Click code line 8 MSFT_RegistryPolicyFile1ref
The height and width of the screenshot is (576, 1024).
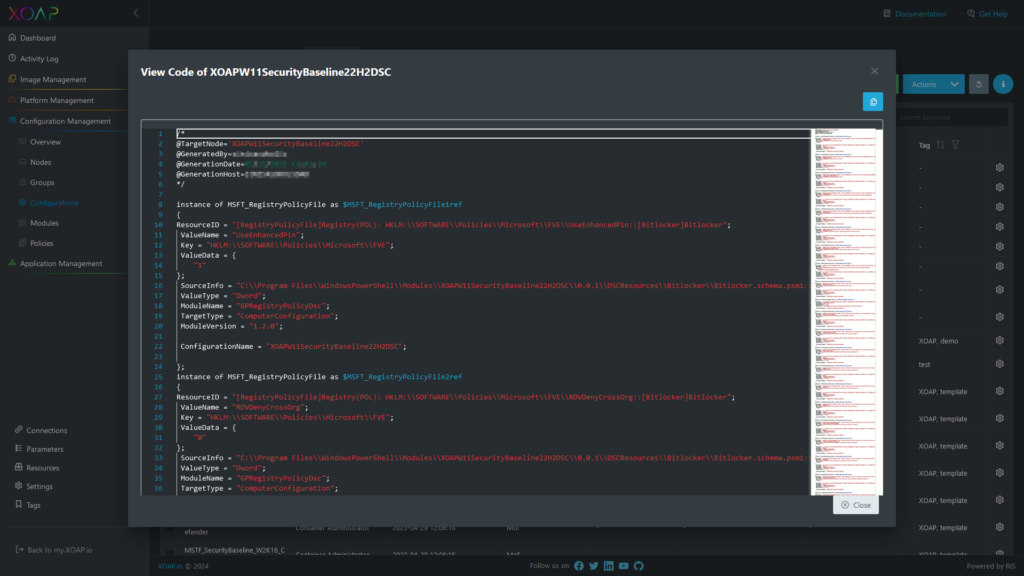point(319,204)
